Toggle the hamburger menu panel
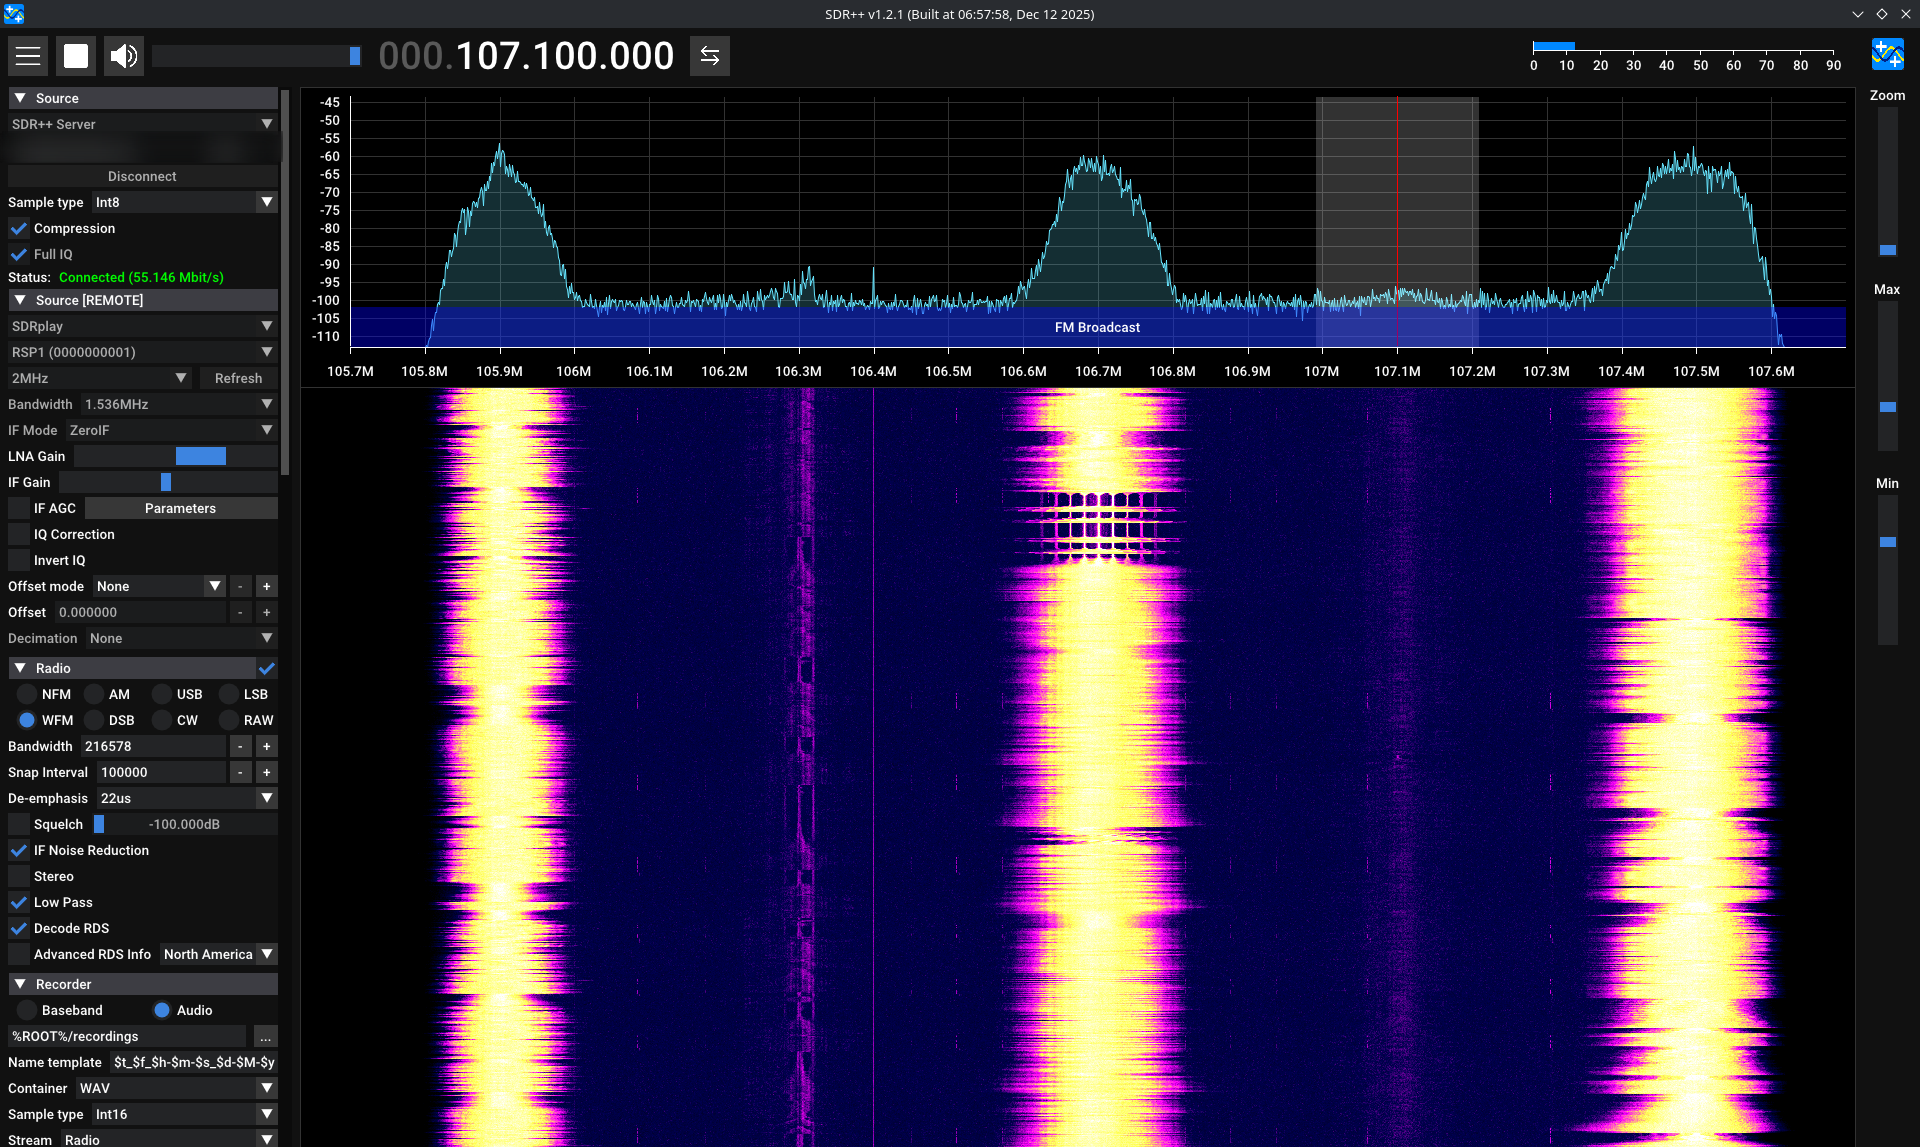The width and height of the screenshot is (1920, 1147). (28, 56)
